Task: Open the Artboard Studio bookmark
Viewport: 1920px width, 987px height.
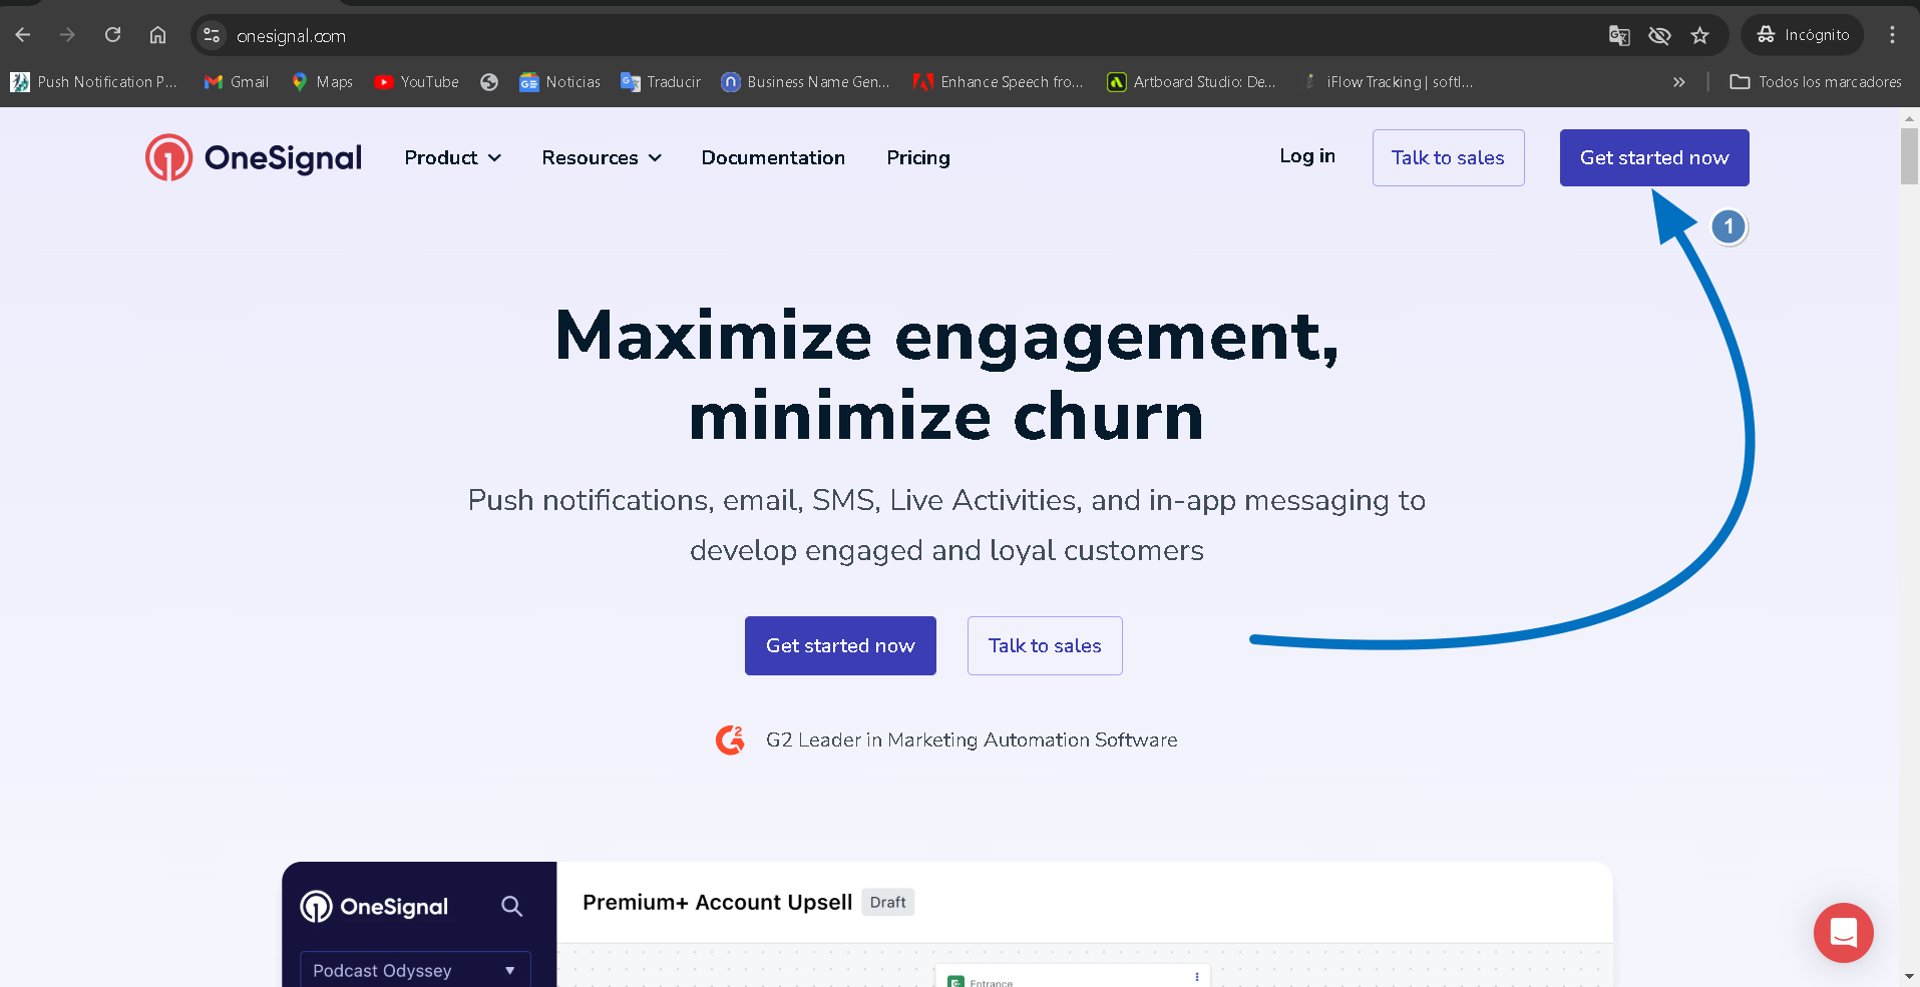Action: (1191, 82)
